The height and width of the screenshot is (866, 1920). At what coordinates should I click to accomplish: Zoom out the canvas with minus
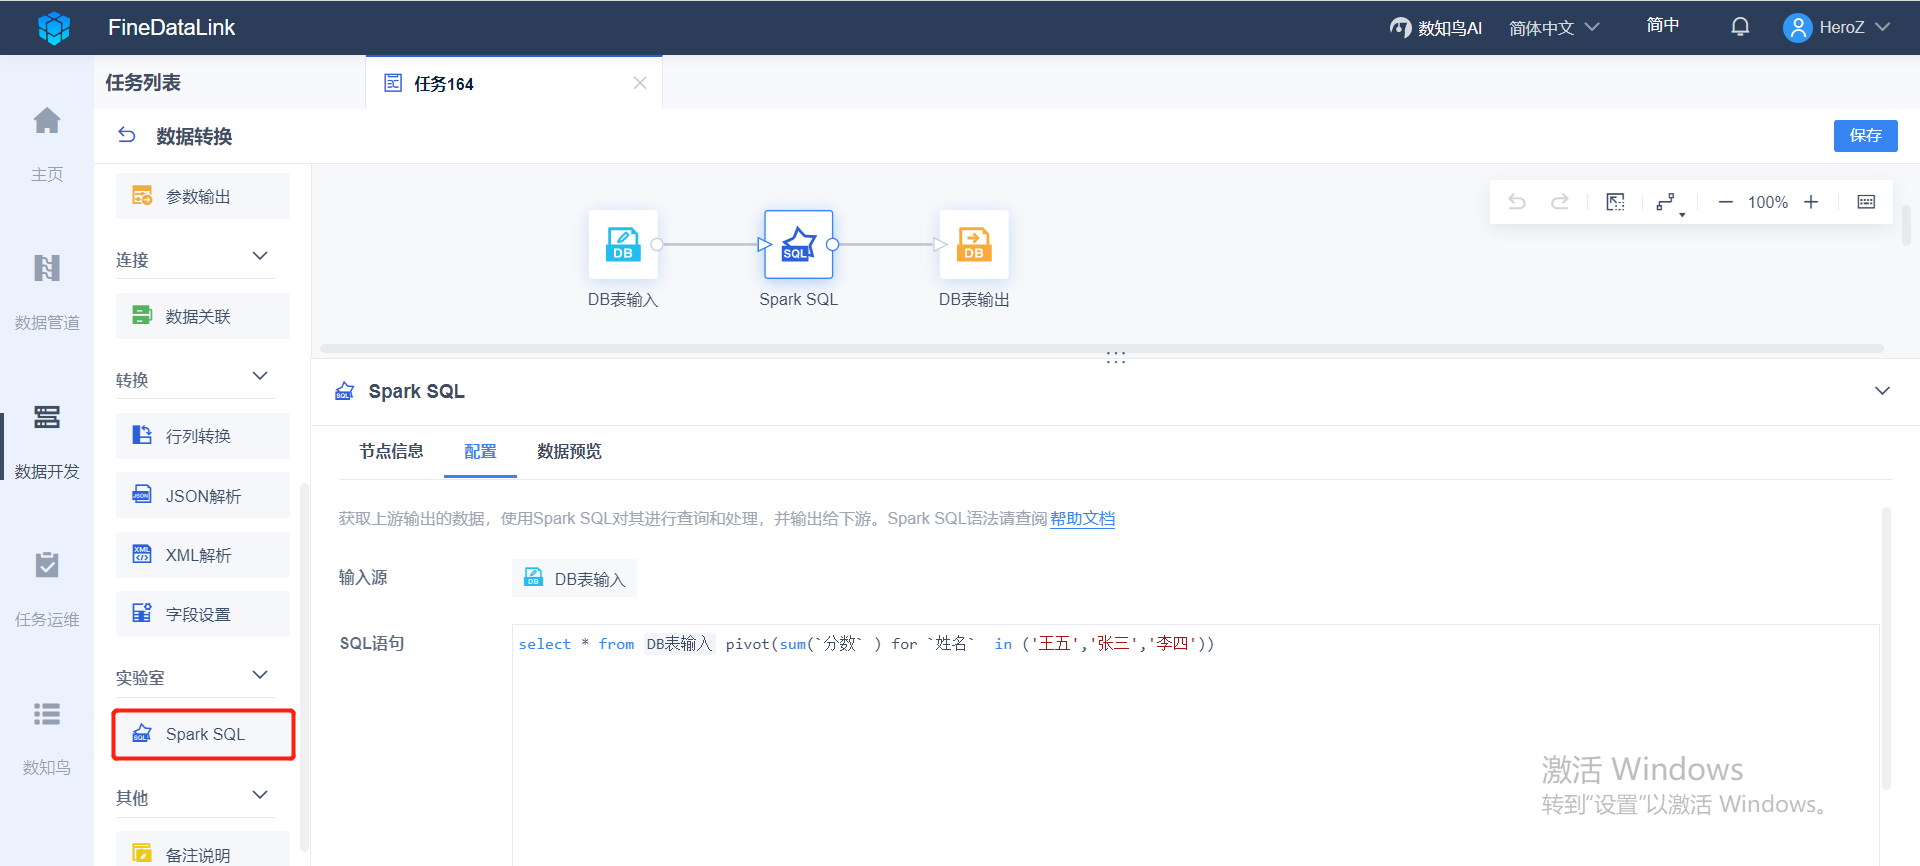[1725, 202]
